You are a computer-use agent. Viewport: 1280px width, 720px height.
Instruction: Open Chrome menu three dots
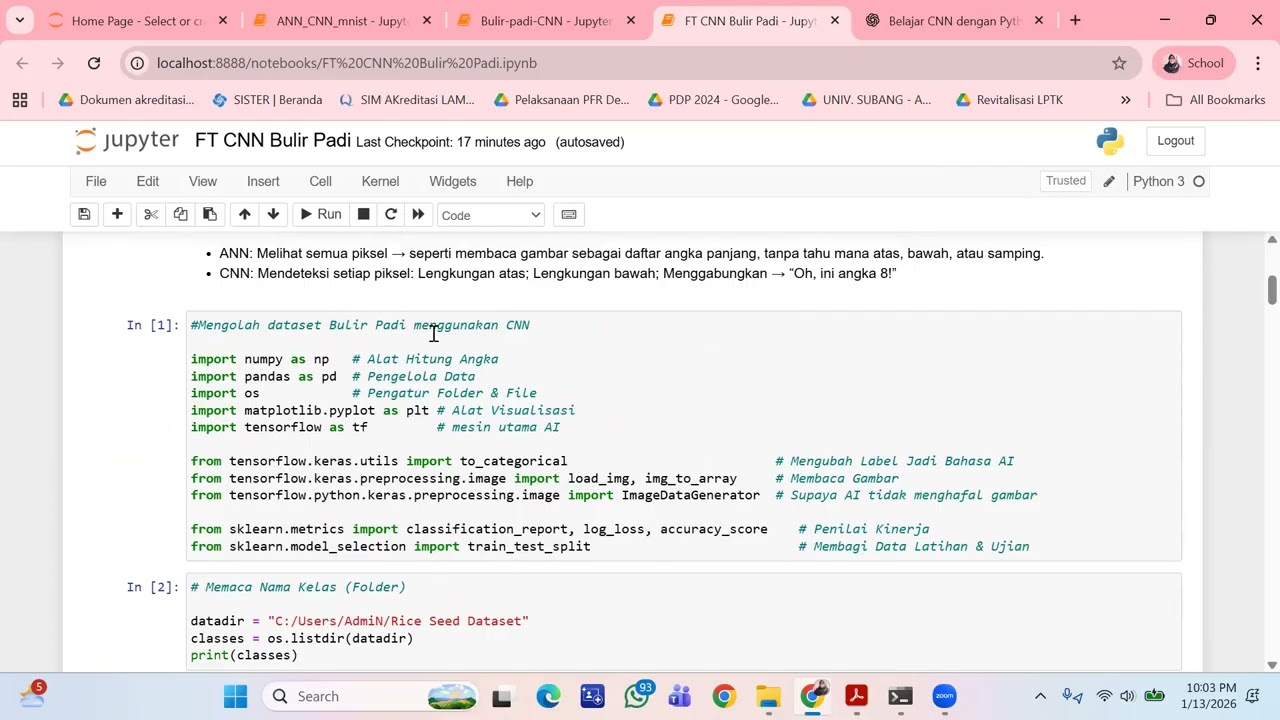[1257, 63]
